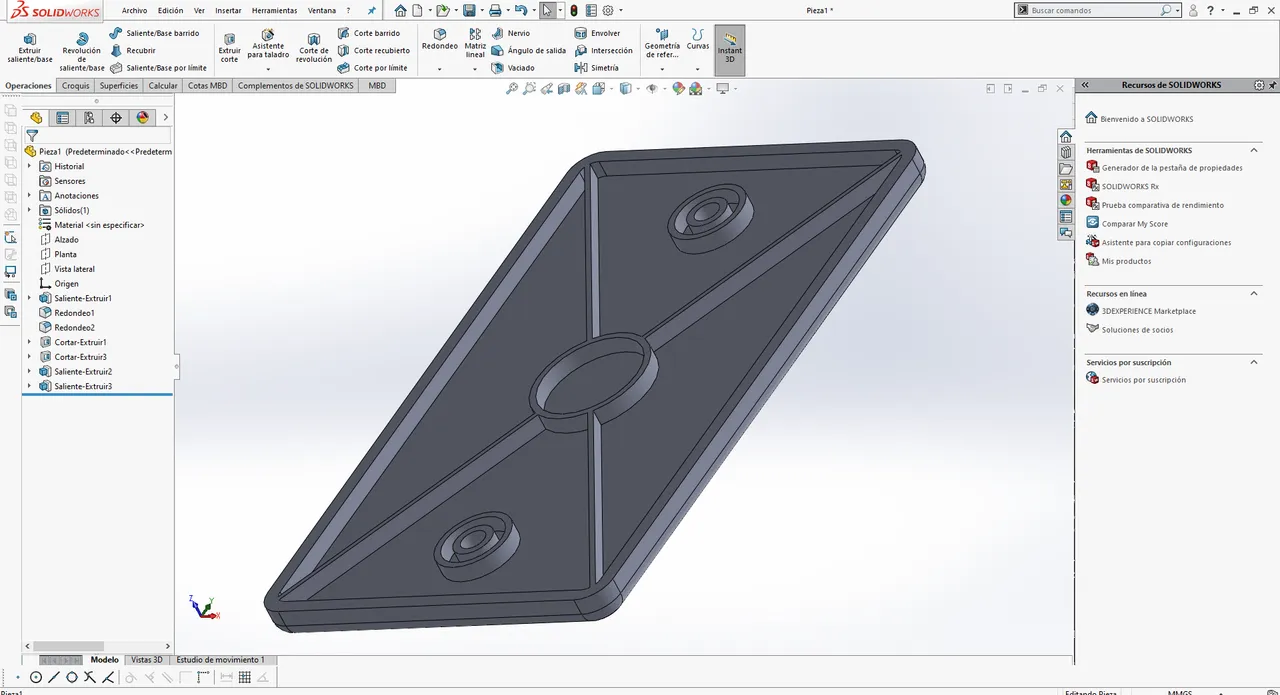
Task: Open Estudio de movimiento 1 tab
Action: (x=220, y=660)
